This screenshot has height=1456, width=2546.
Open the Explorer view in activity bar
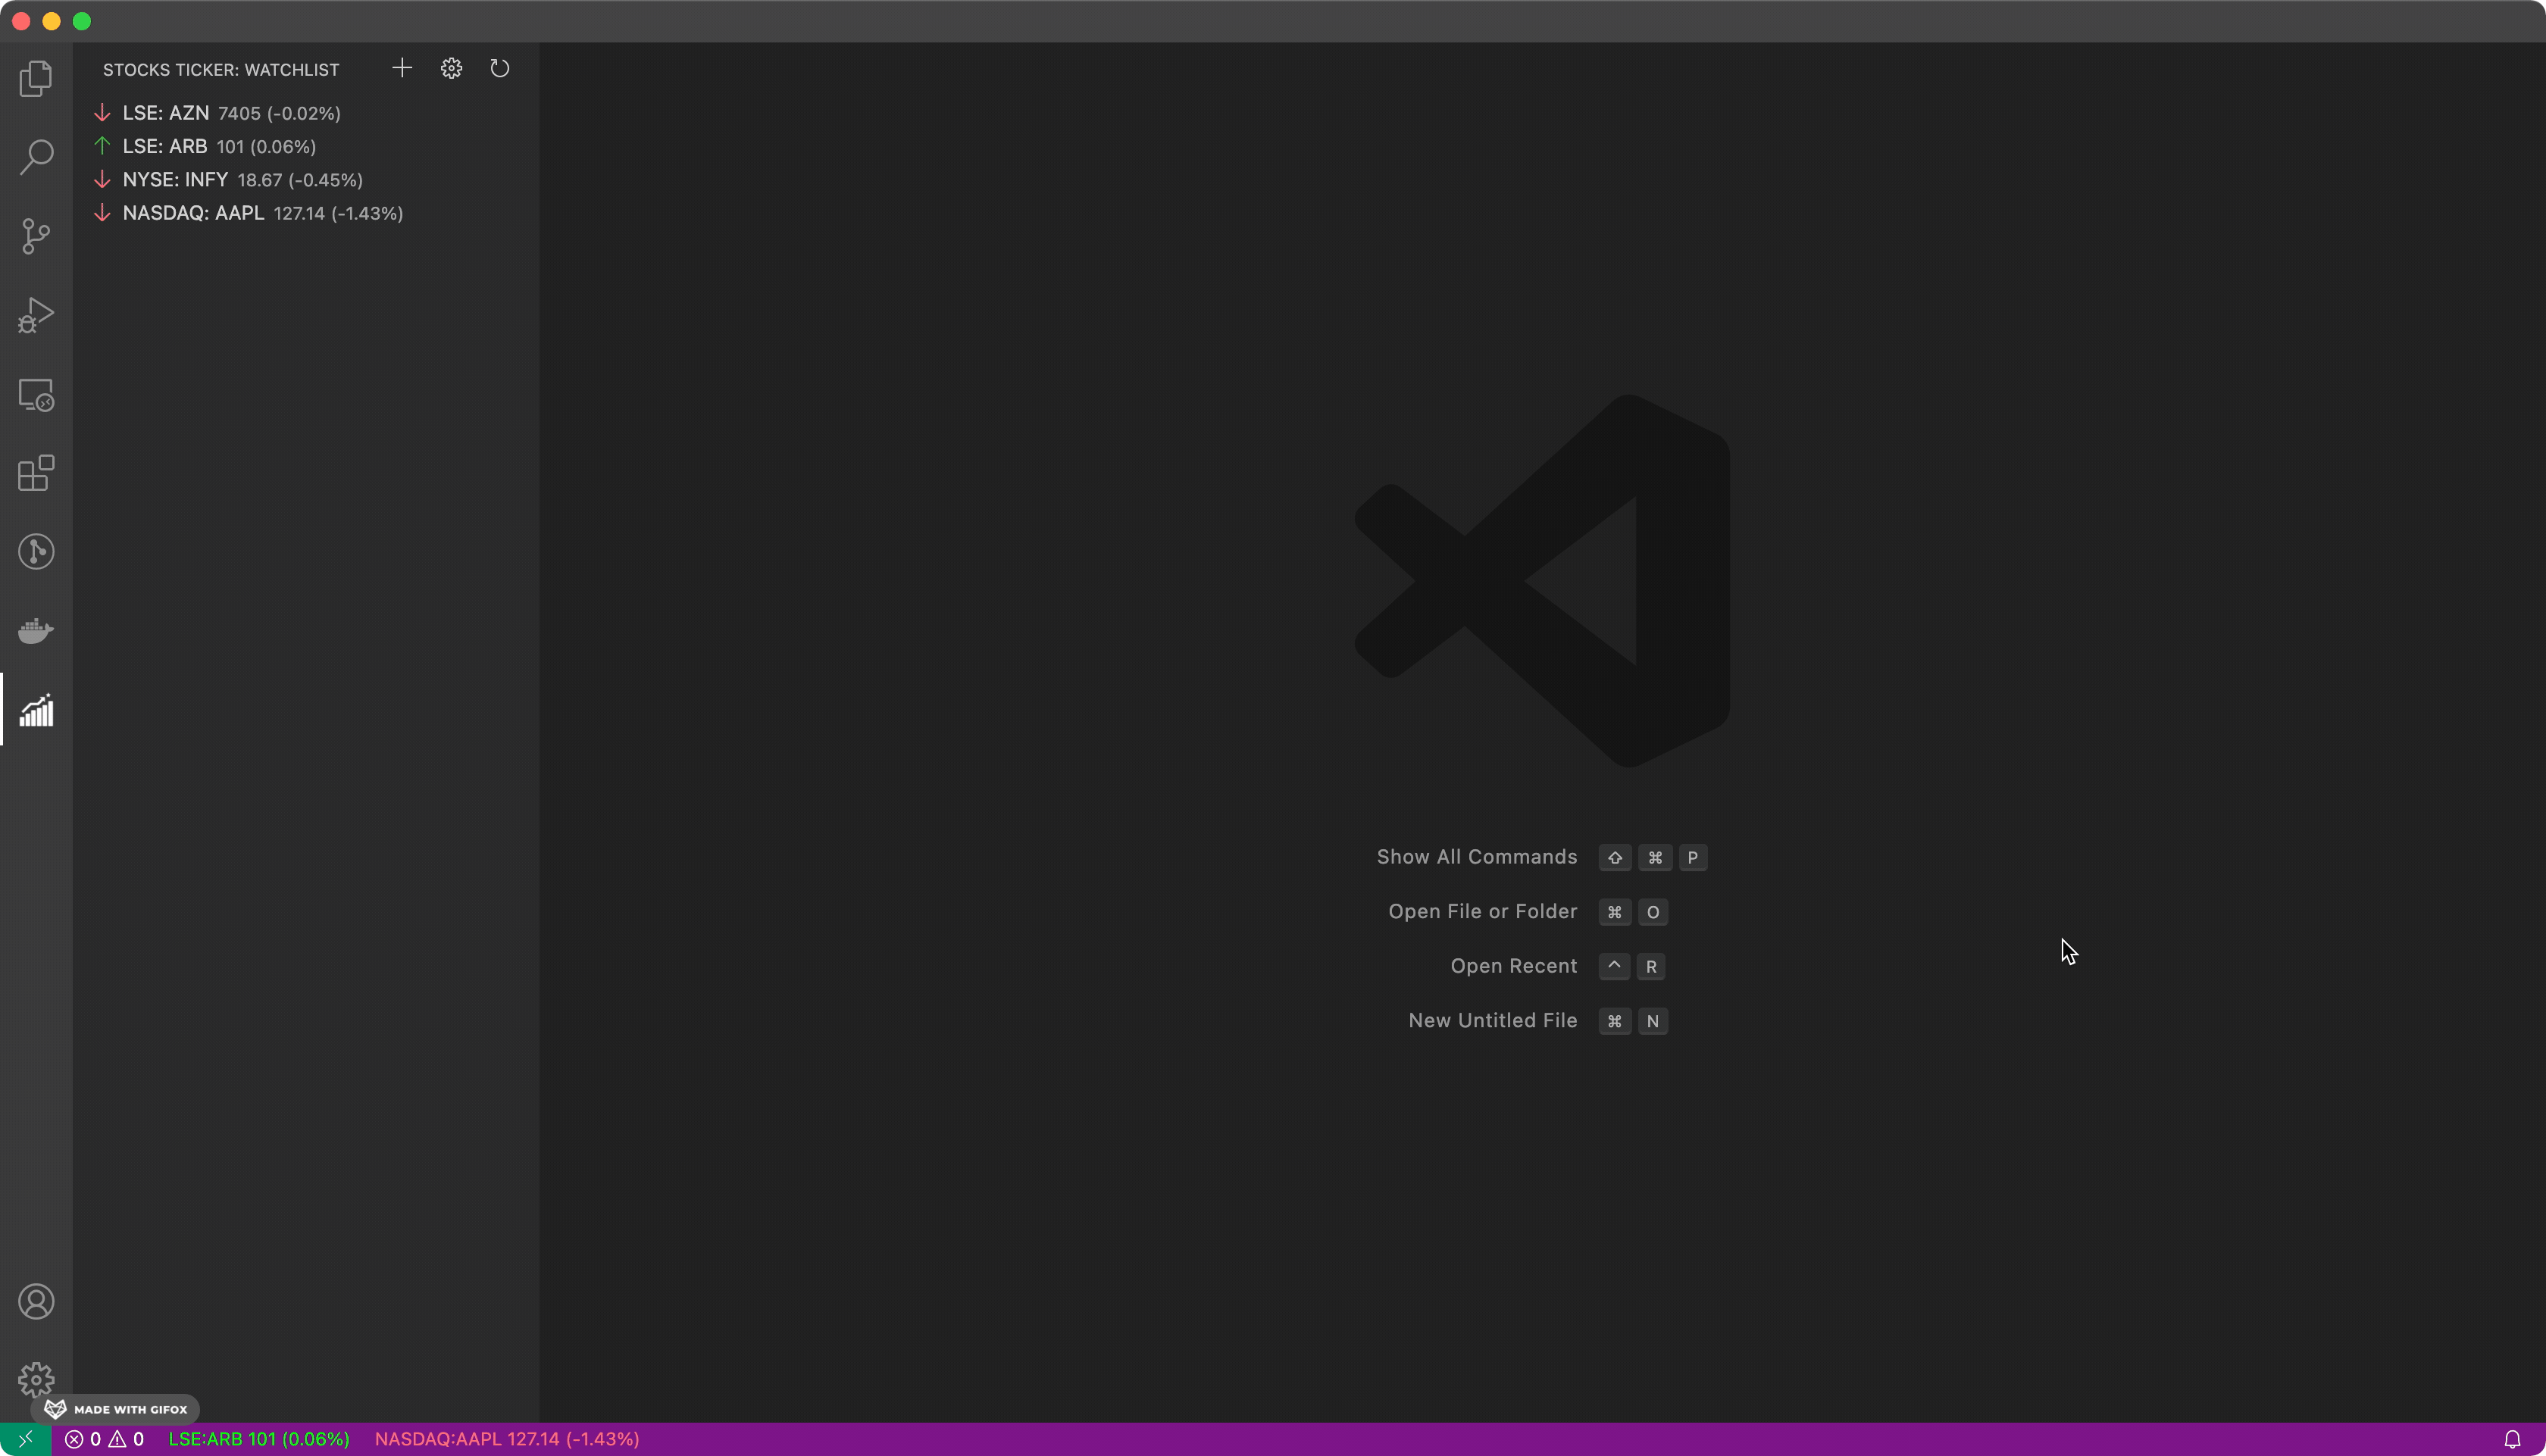coord(36,78)
